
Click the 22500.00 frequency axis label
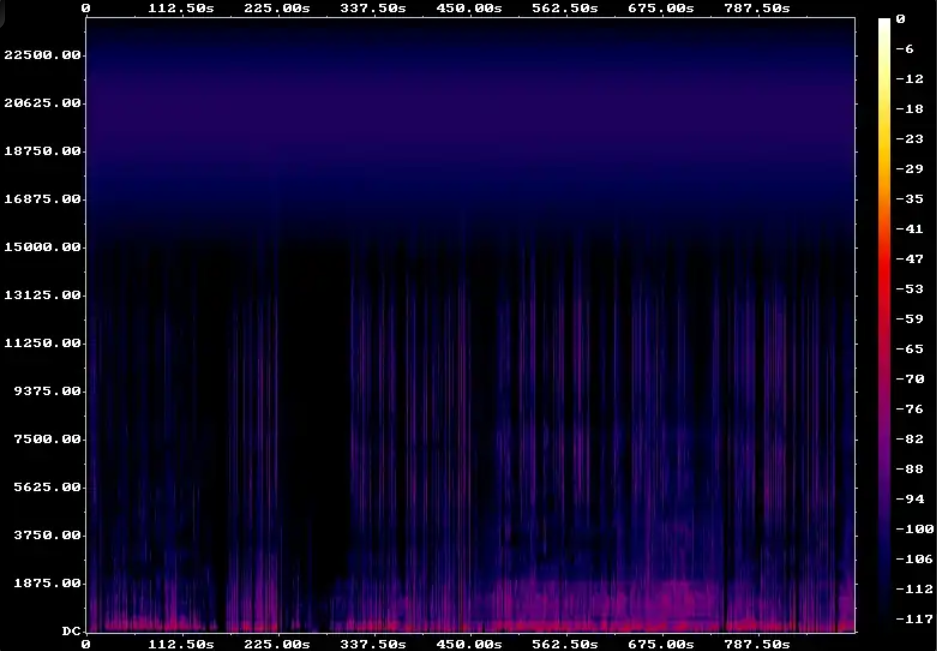tap(42, 55)
